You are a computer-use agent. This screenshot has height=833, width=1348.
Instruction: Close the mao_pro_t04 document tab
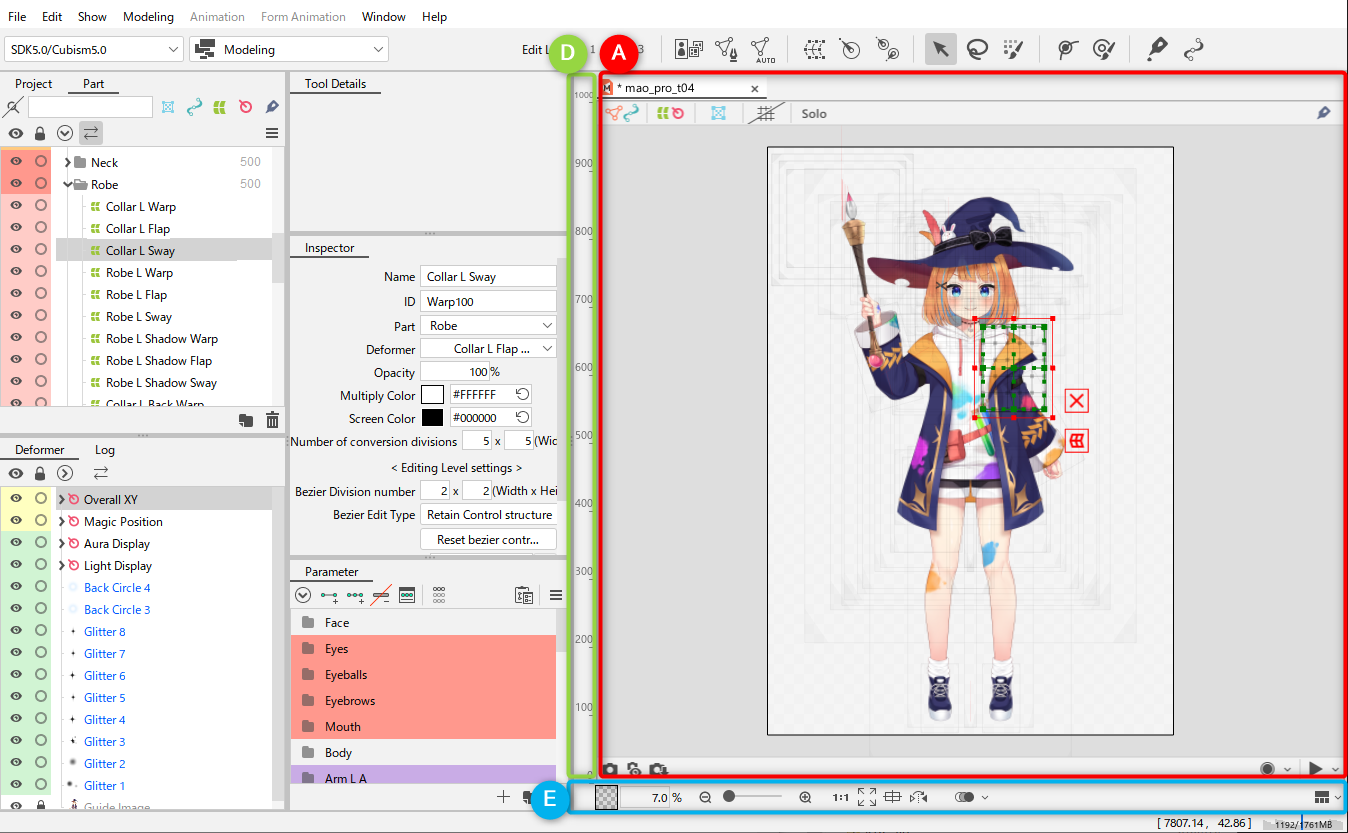click(754, 88)
